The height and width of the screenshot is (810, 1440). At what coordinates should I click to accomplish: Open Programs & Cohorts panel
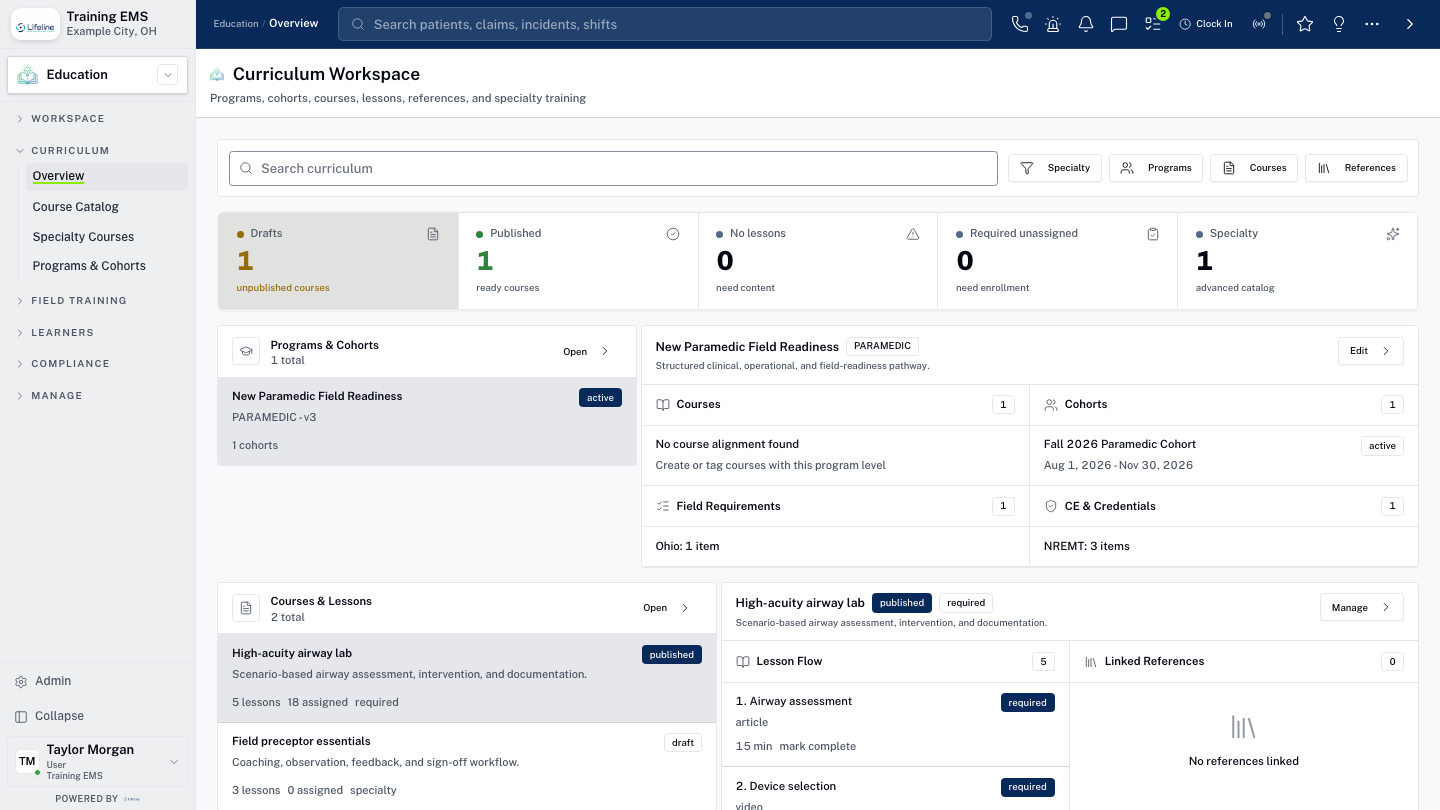click(x=587, y=351)
